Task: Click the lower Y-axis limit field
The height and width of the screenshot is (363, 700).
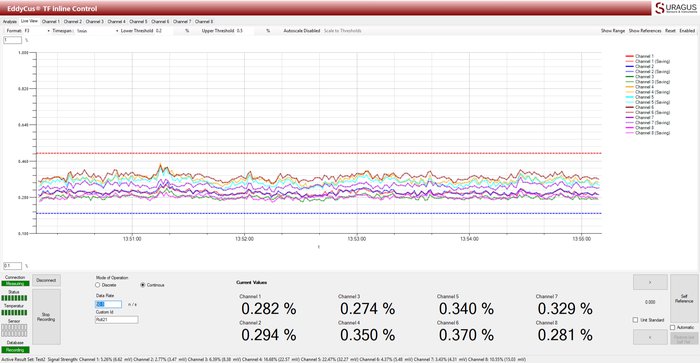Action: tap(12, 266)
